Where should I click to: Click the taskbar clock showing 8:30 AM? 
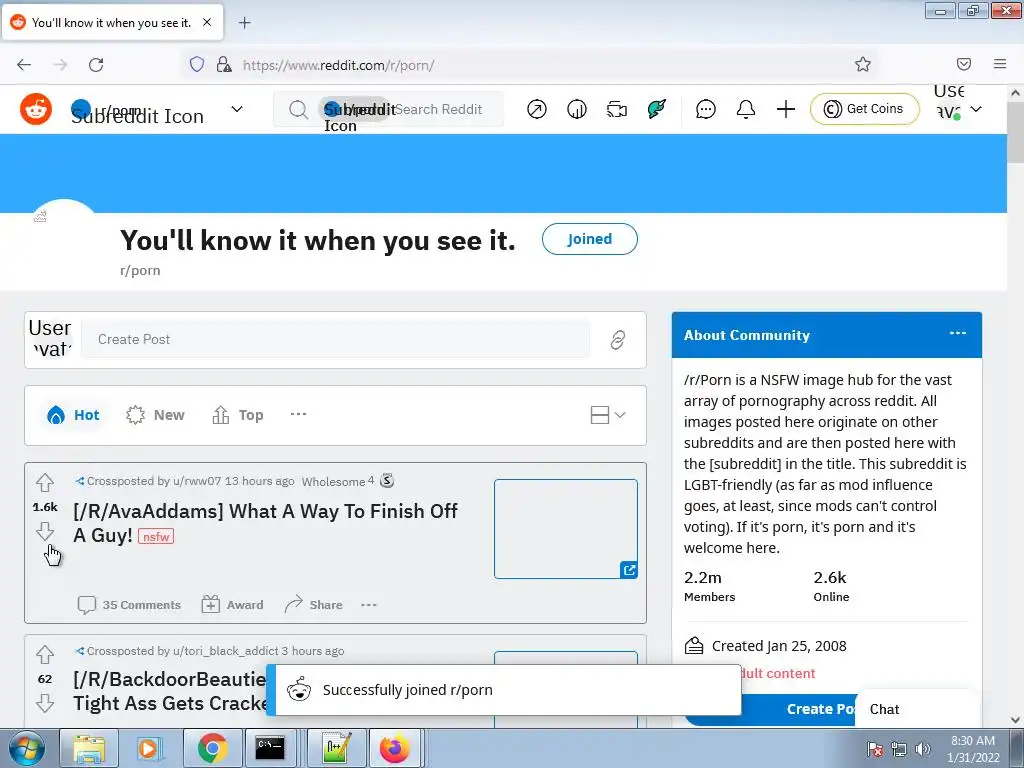pos(973,748)
